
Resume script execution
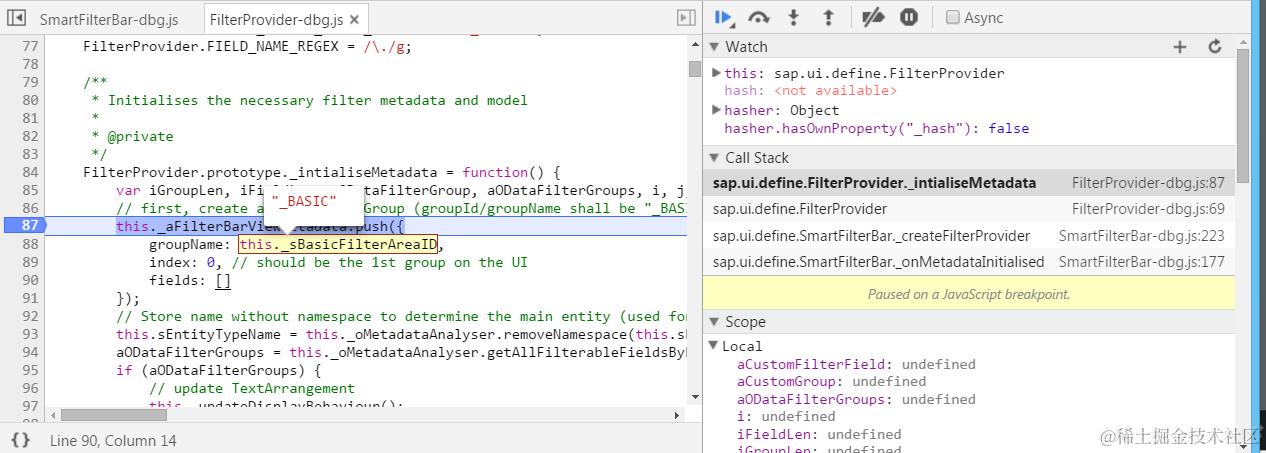click(x=725, y=17)
